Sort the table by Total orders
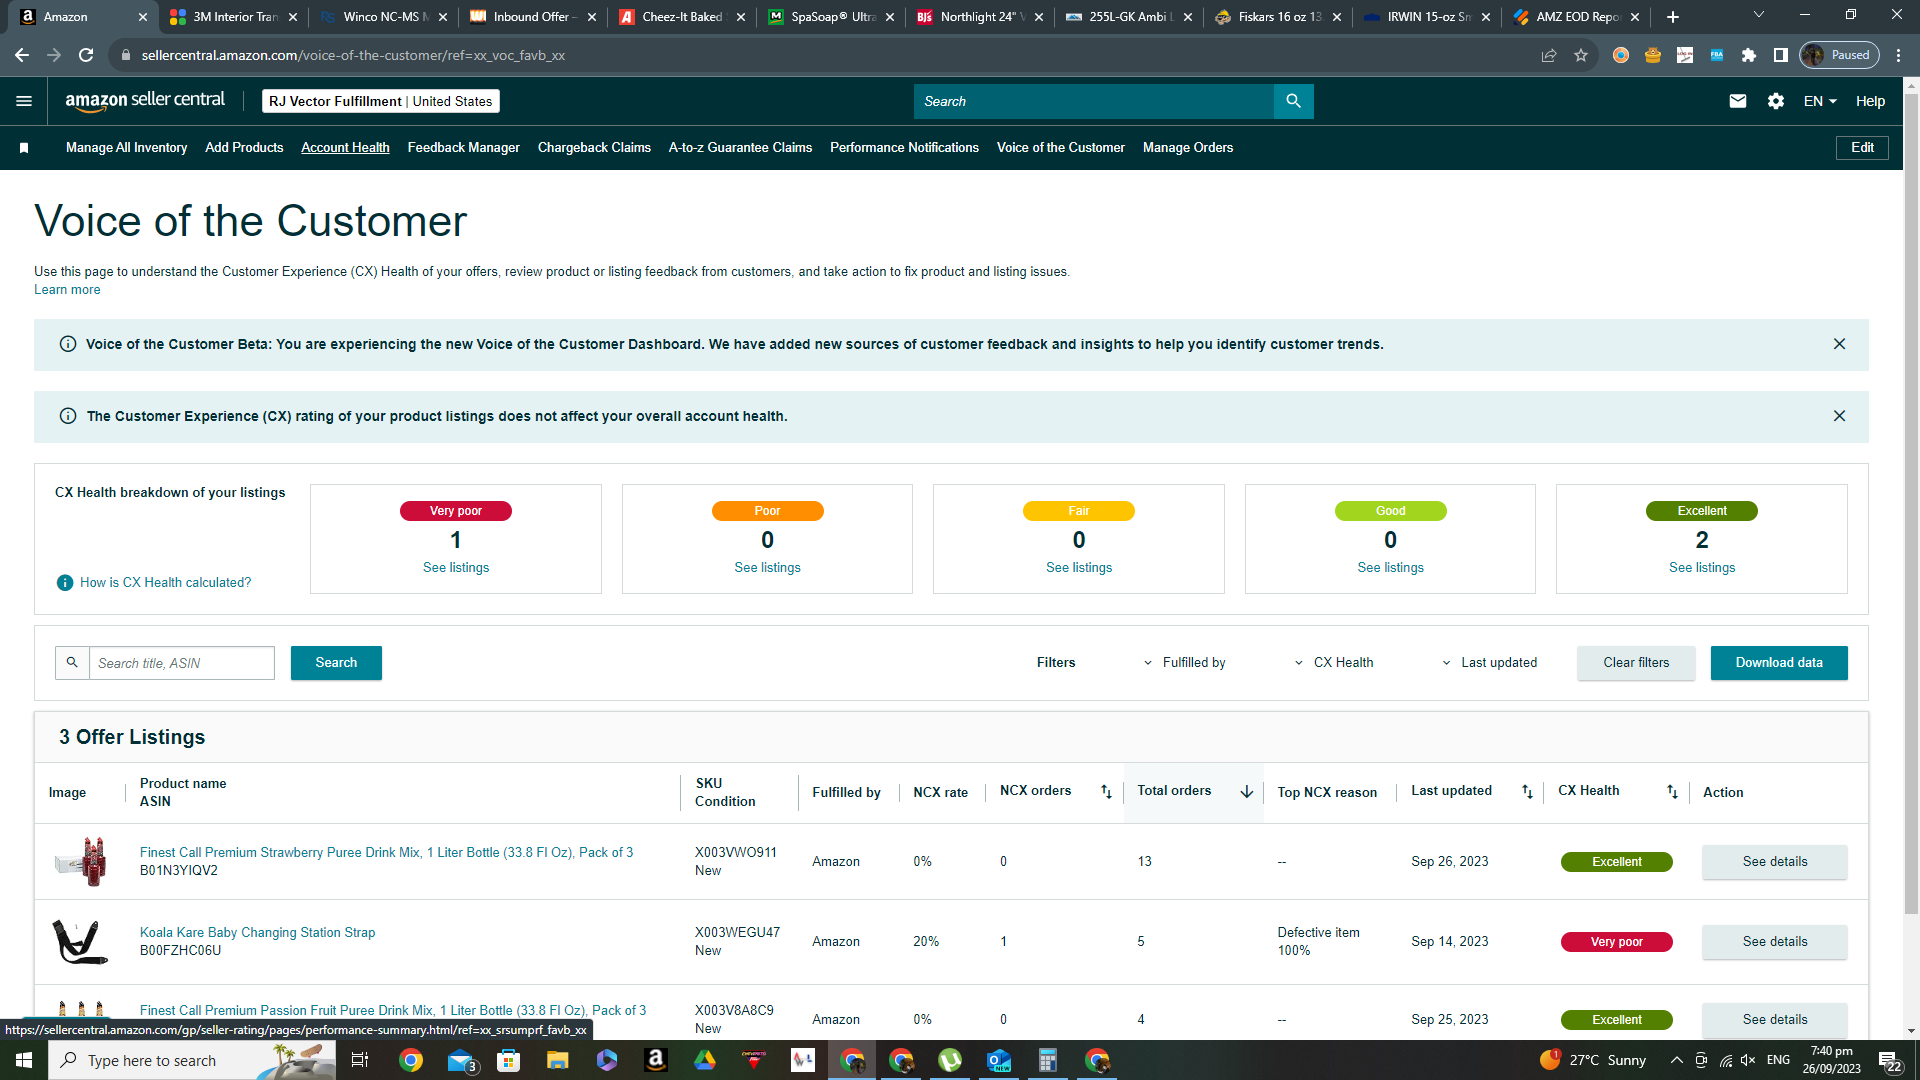Image resolution: width=1920 pixels, height=1080 pixels. (1247, 792)
